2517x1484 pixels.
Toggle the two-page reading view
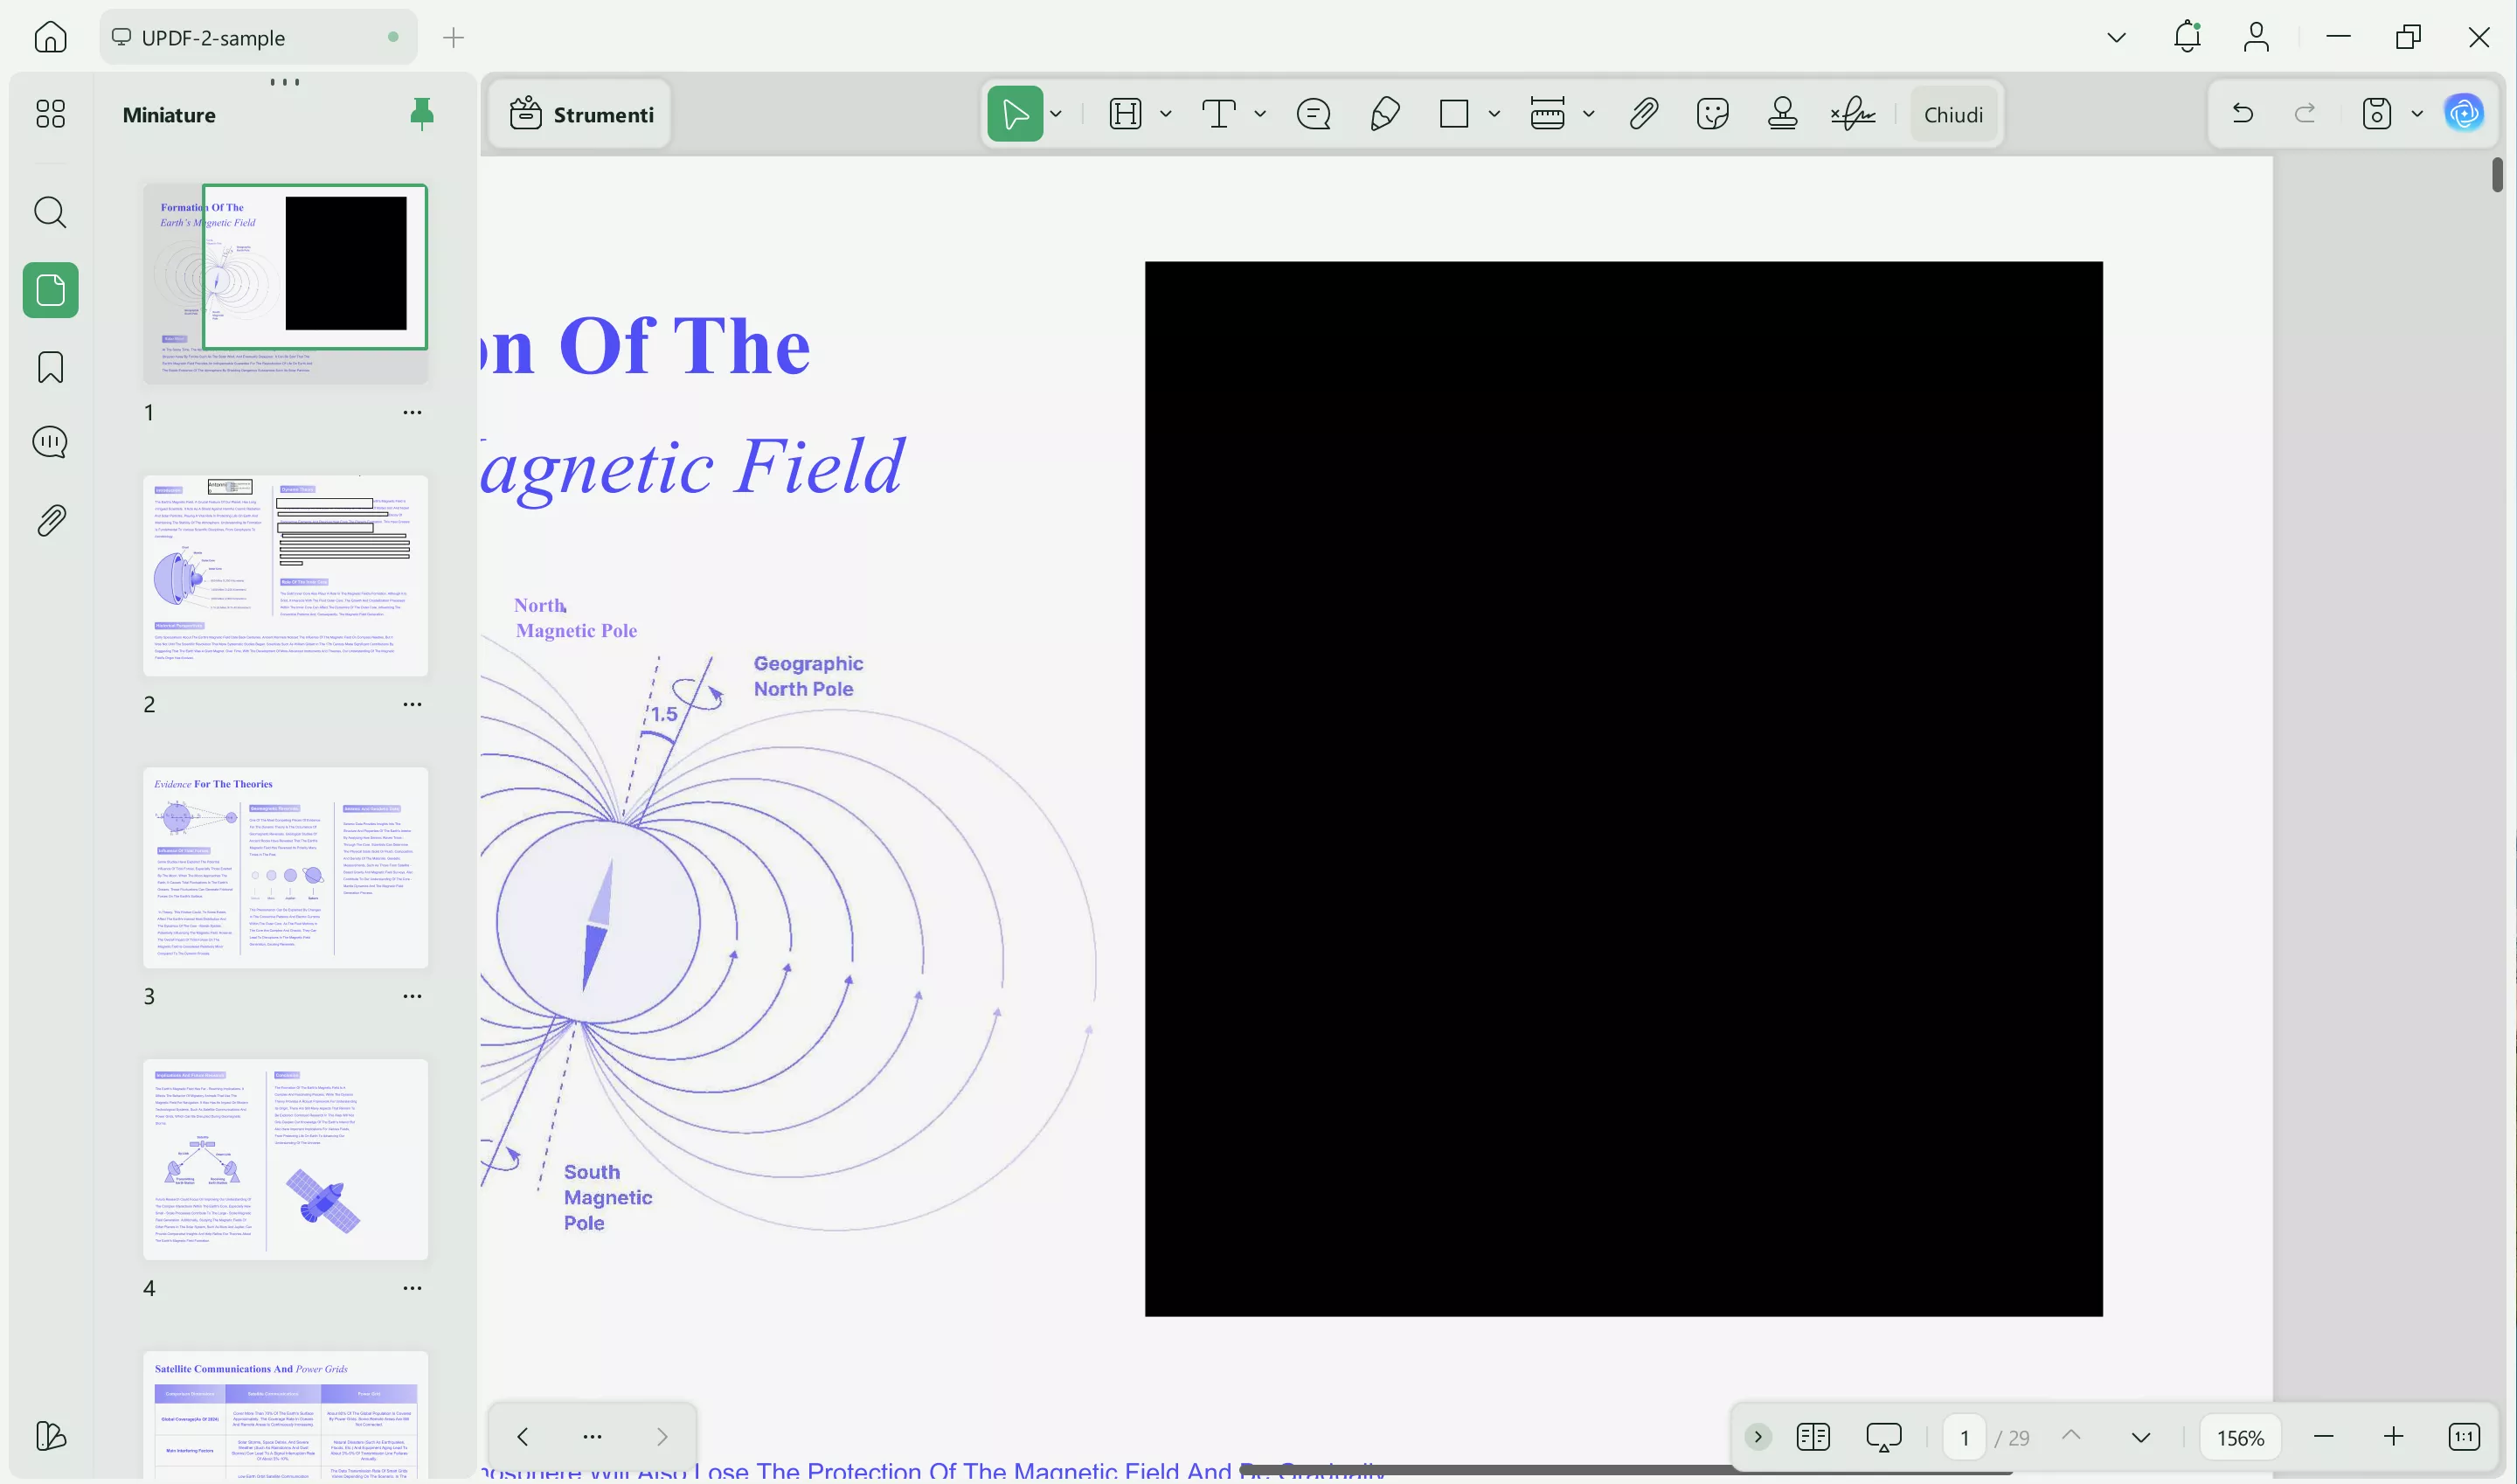click(x=1812, y=1437)
